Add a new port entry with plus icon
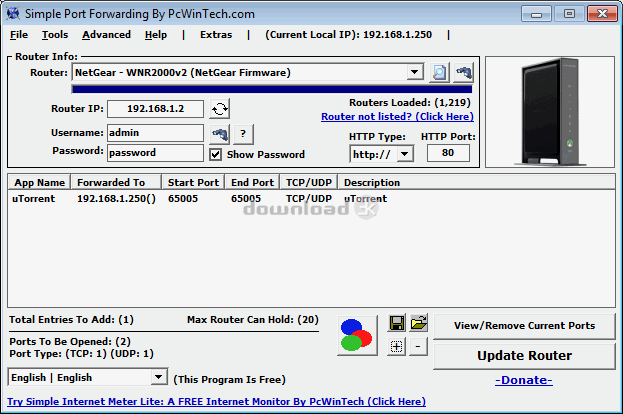623x414 pixels. (397, 346)
